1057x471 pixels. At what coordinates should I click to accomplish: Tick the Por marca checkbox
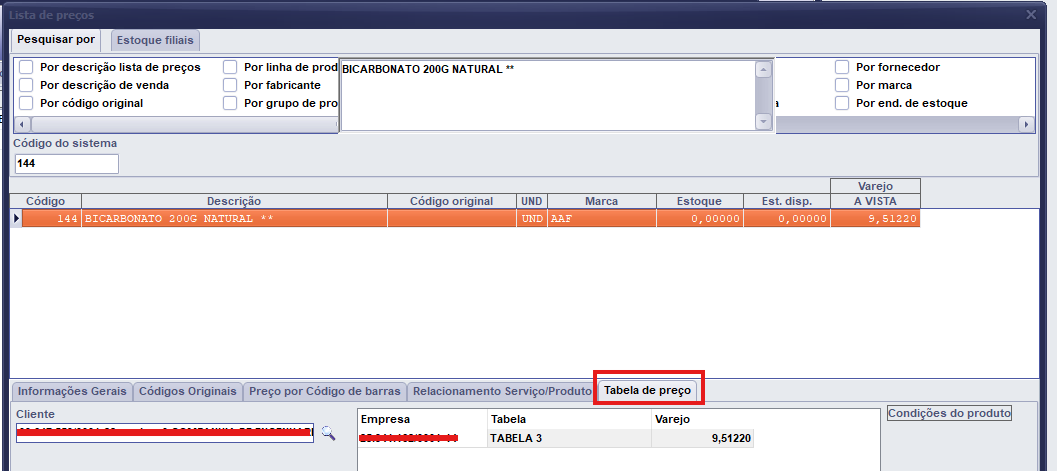[x=842, y=85]
